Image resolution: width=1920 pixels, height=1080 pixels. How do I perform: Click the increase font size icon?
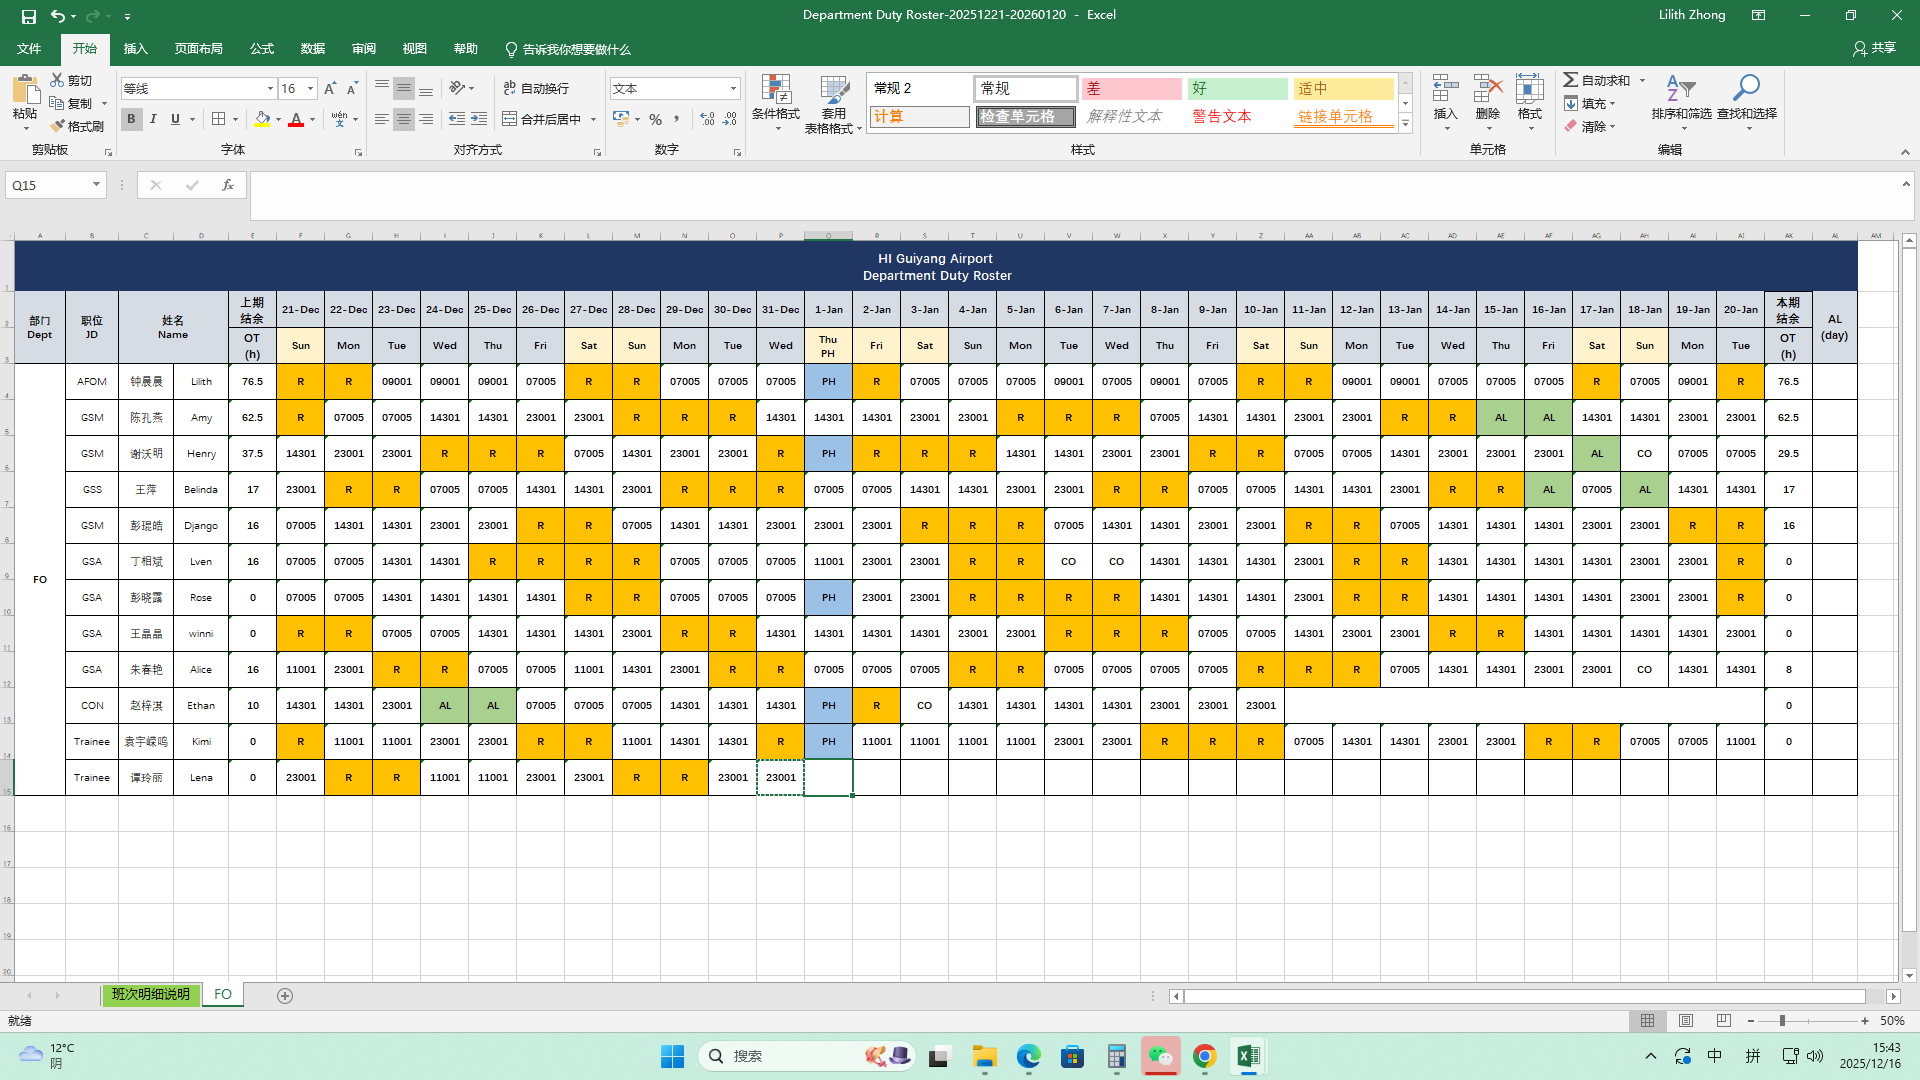coord(330,89)
